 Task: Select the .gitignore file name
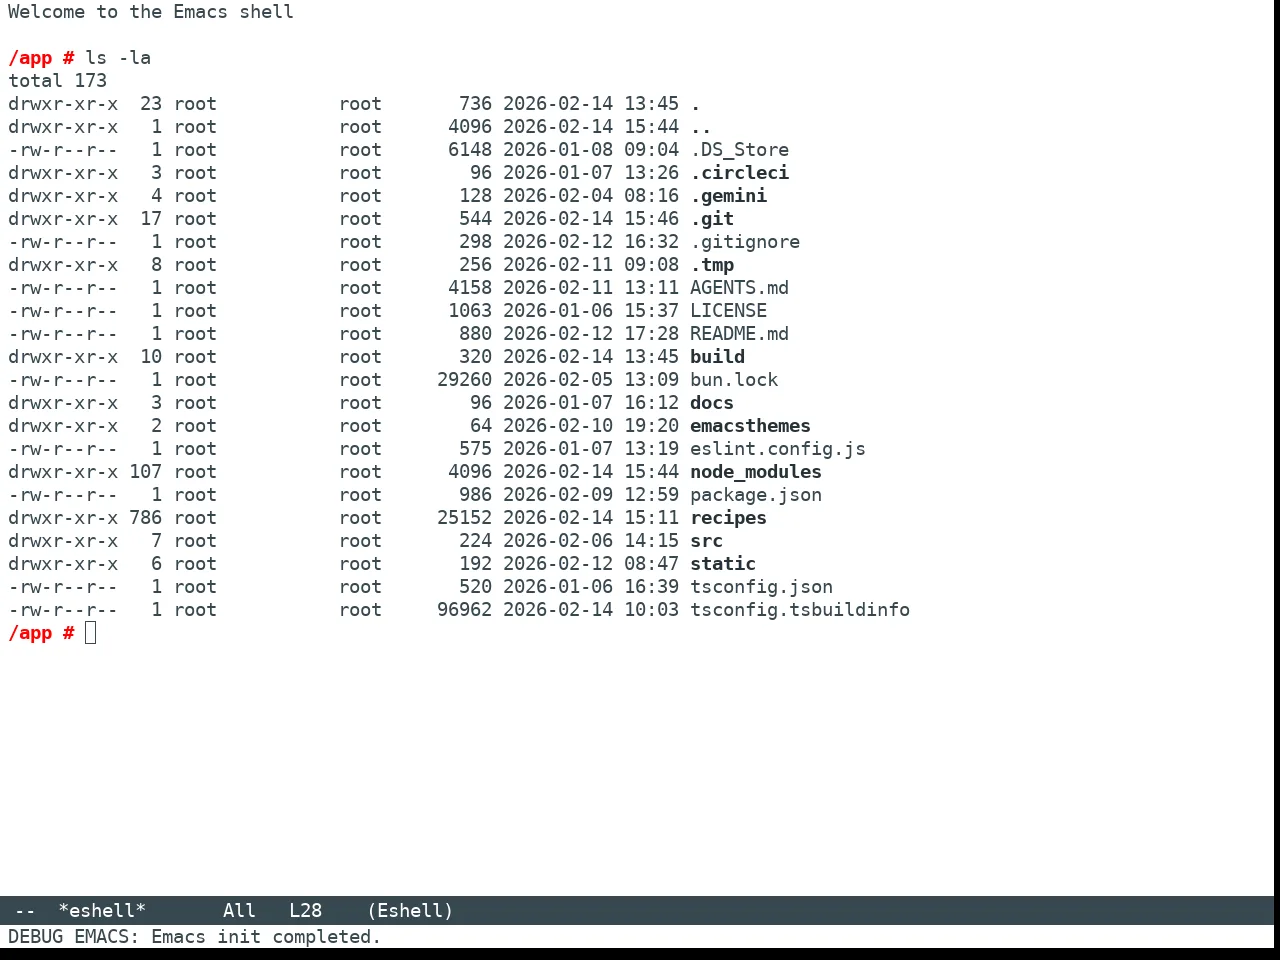(x=745, y=242)
